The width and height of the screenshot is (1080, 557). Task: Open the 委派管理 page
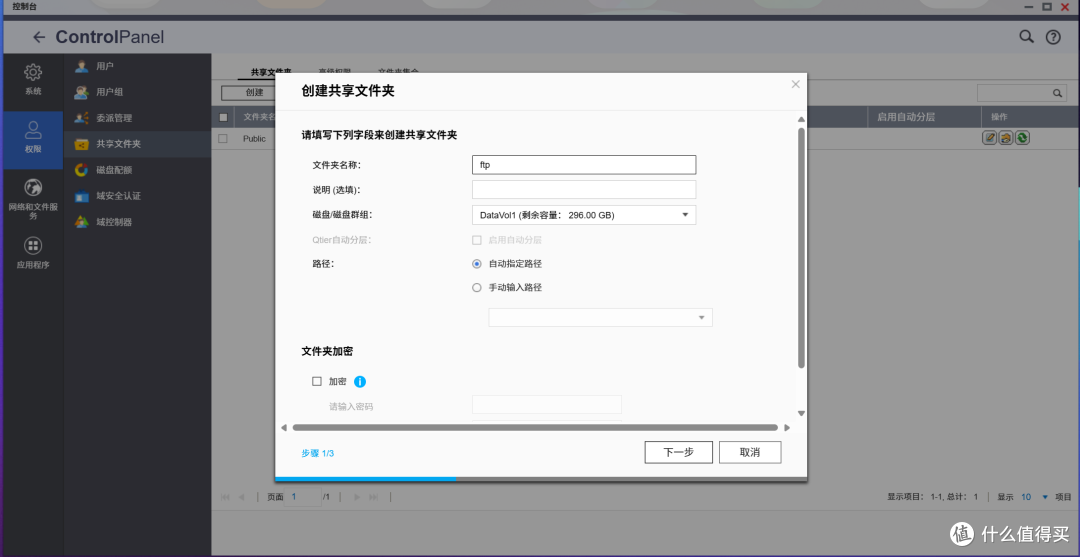coord(137,118)
